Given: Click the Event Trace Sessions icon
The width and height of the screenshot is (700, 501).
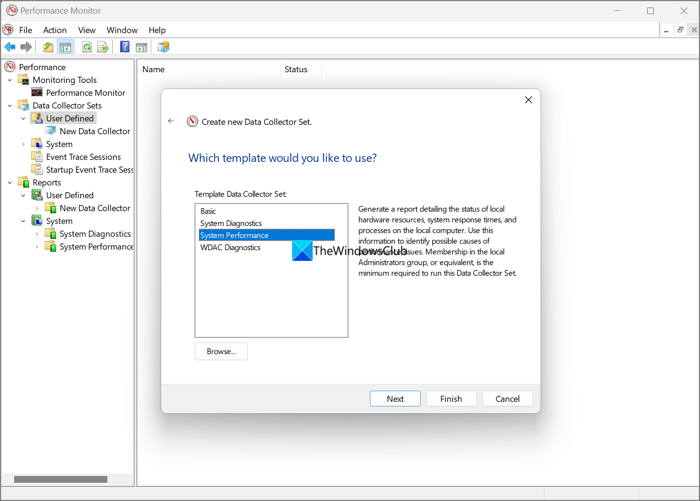Looking at the screenshot, I should (37, 157).
